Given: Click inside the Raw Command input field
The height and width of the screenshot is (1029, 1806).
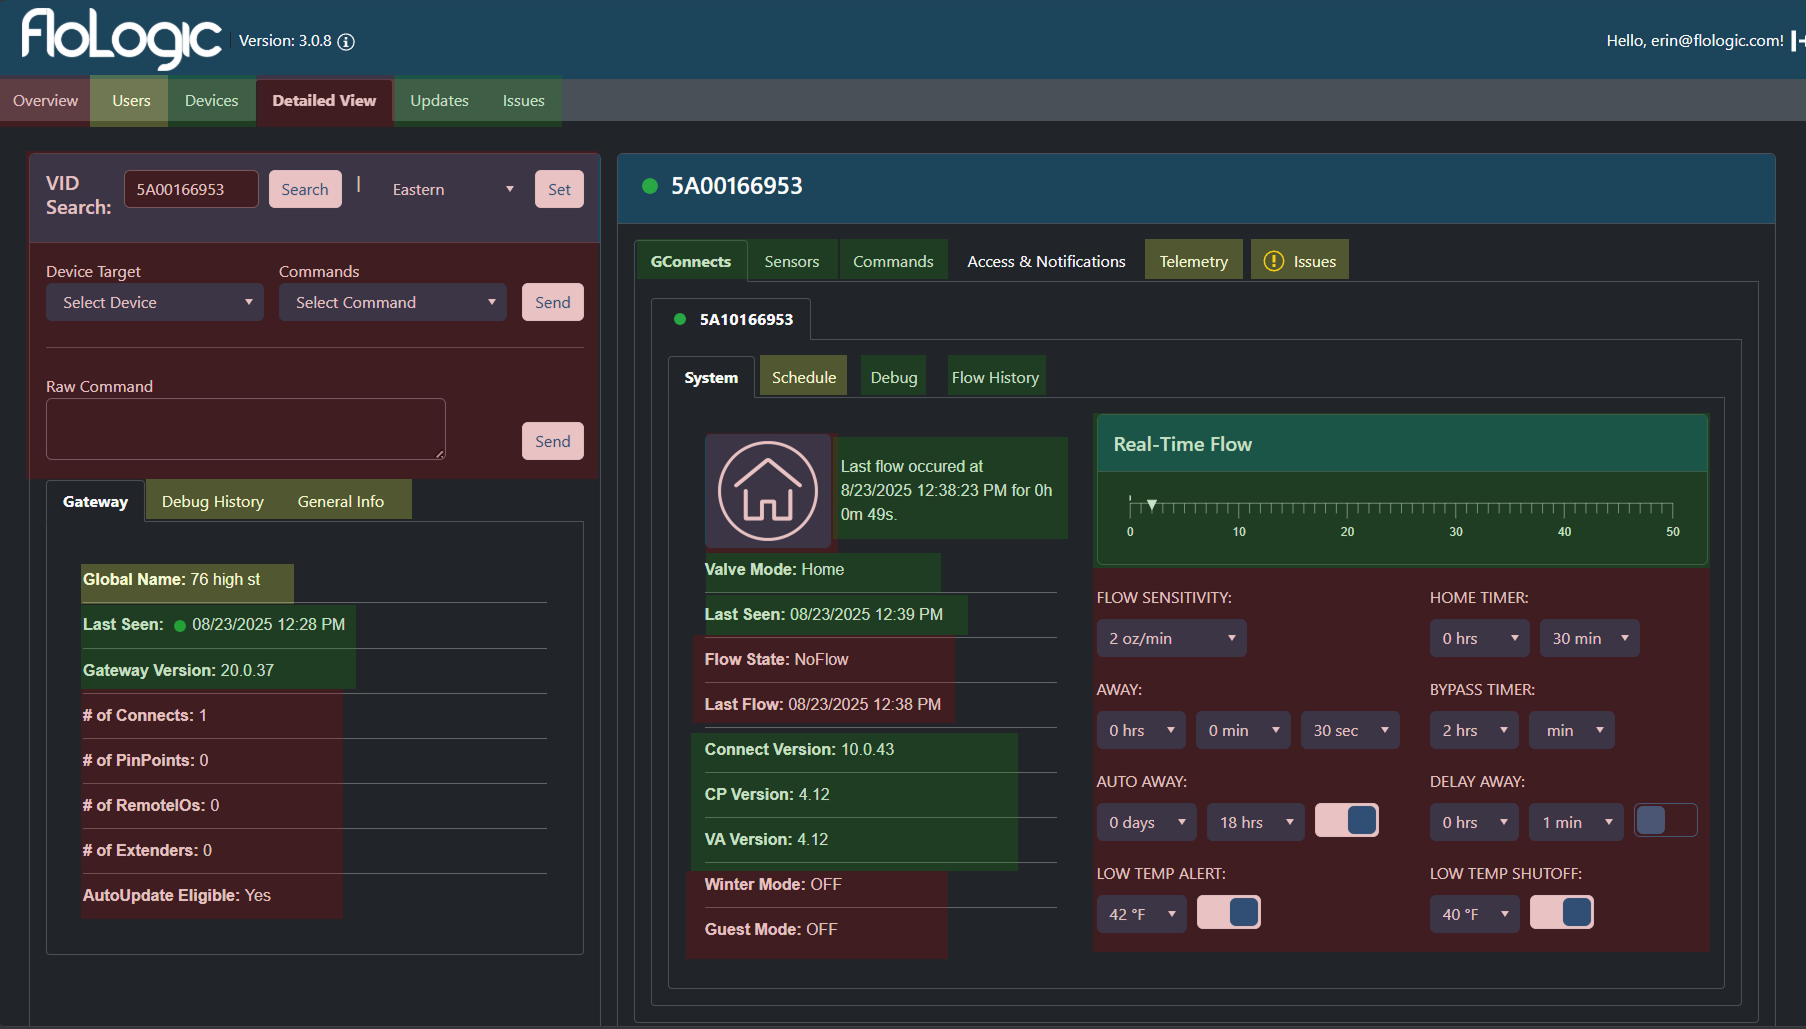Looking at the screenshot, I should [245, 428].
